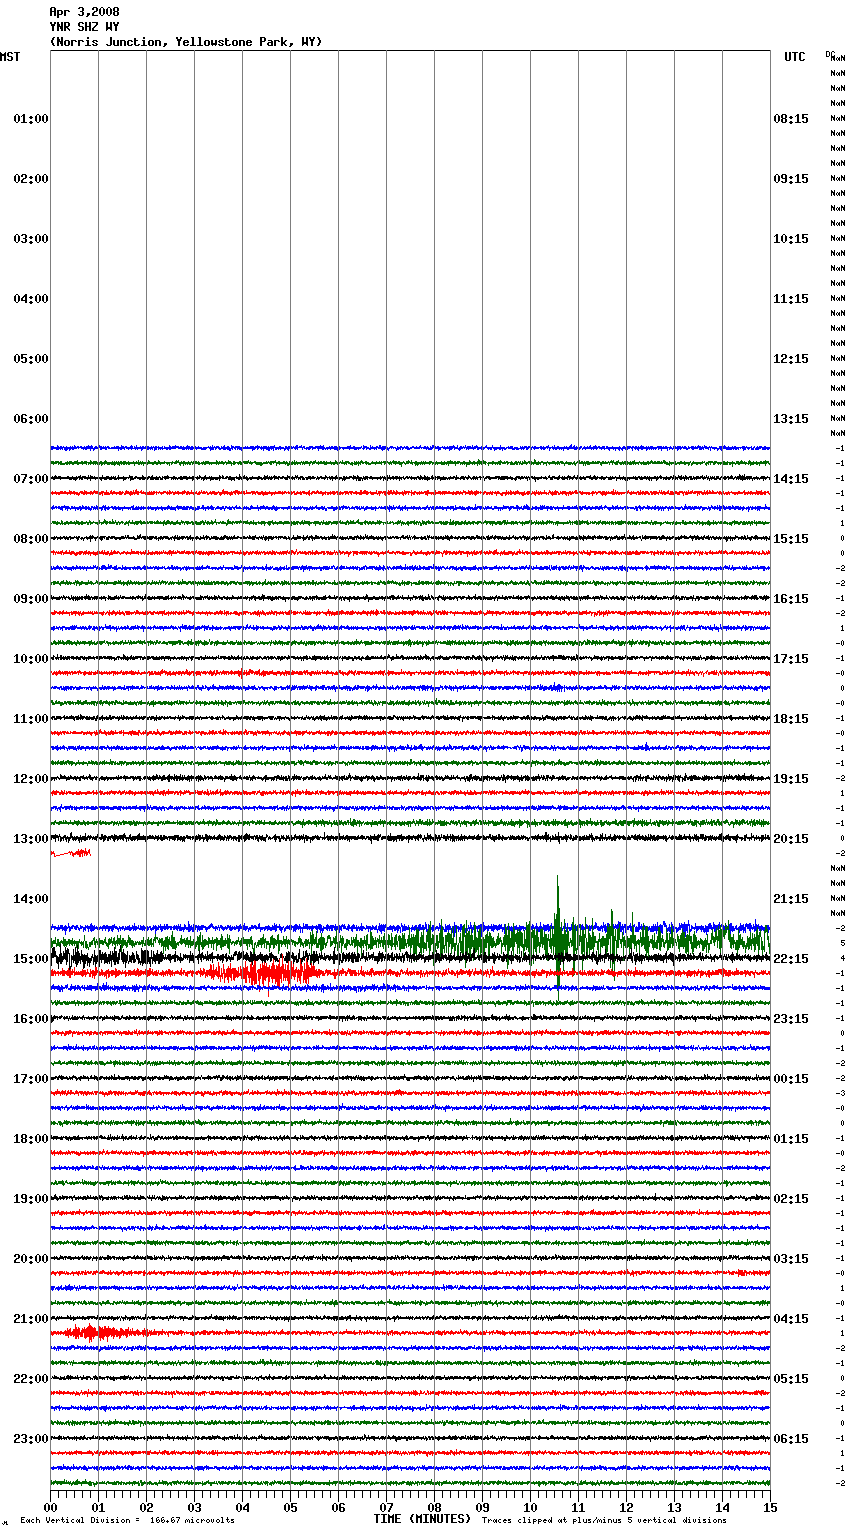Viewport: 850px width, 1534px height.
Task: Select the '08:15' UTC time label
Action: pos(791,119)
